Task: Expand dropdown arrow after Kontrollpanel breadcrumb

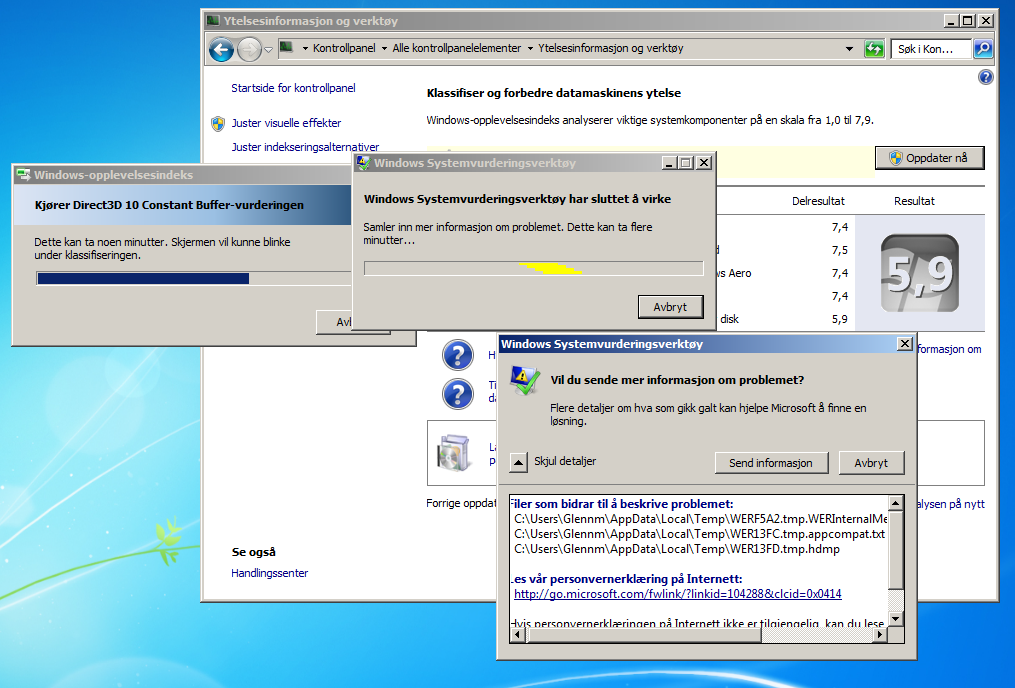Action: point(385,49)
